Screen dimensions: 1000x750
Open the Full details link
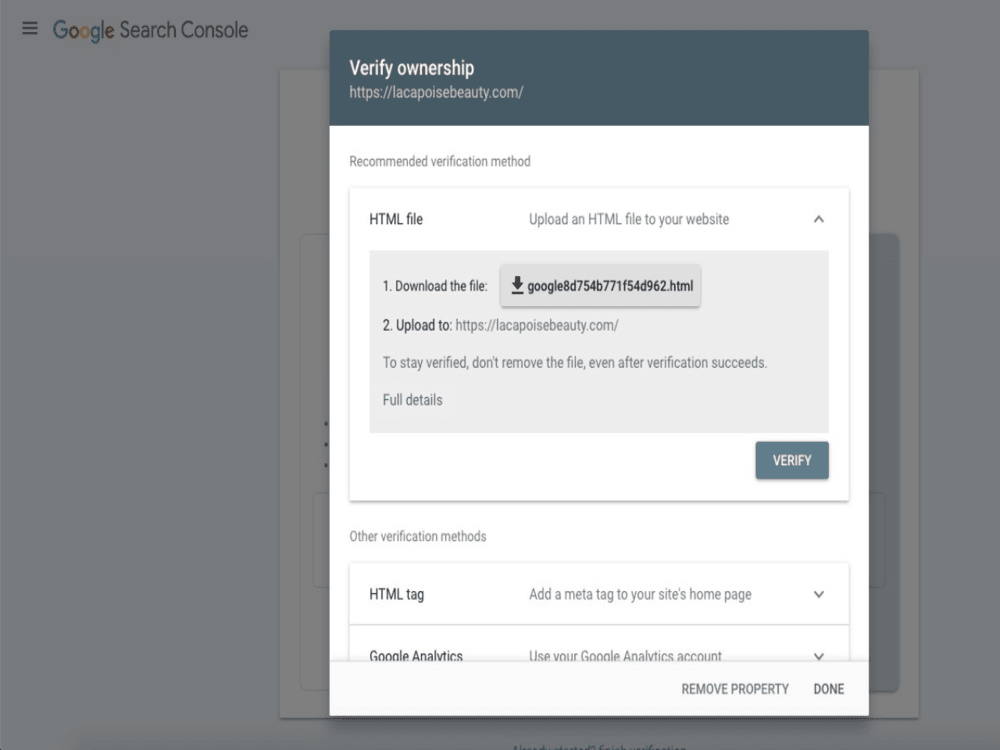coord(413,400)
